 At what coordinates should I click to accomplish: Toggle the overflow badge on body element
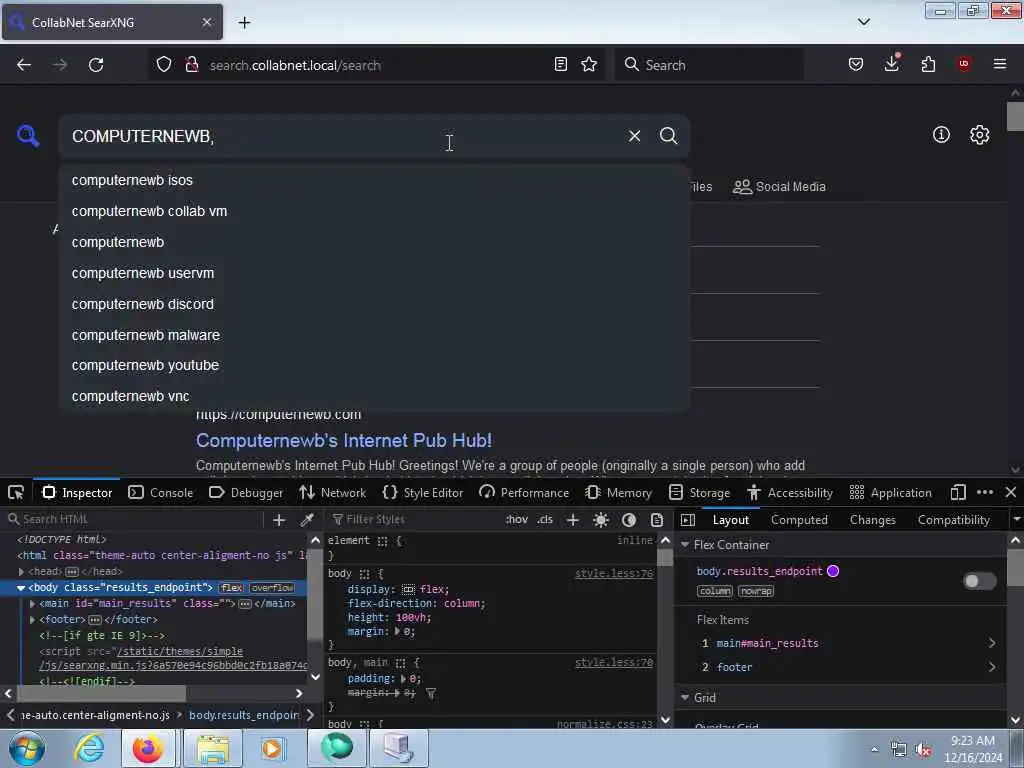[x=272, y=588]
